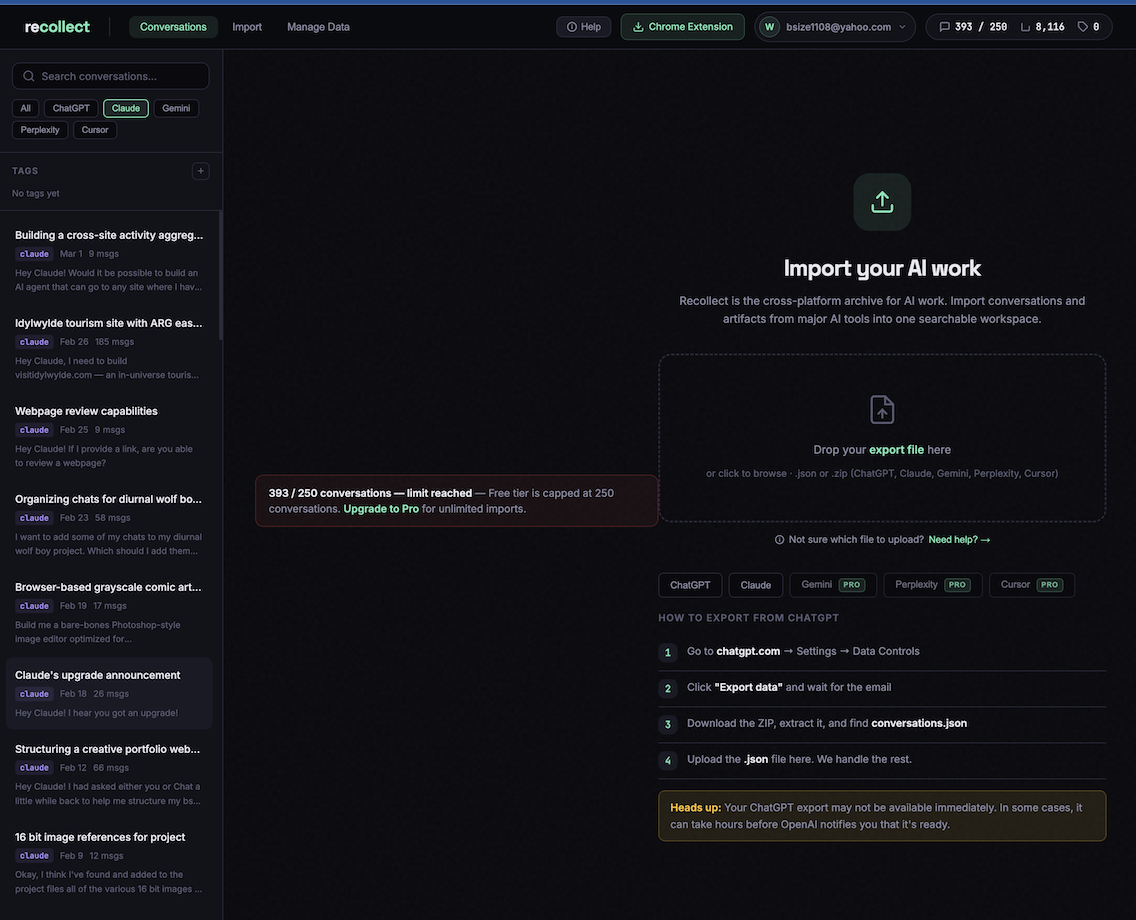Click the file upload icon in drop zone
The width and height of the screenshot is (1136, 920).
[882, 410]
